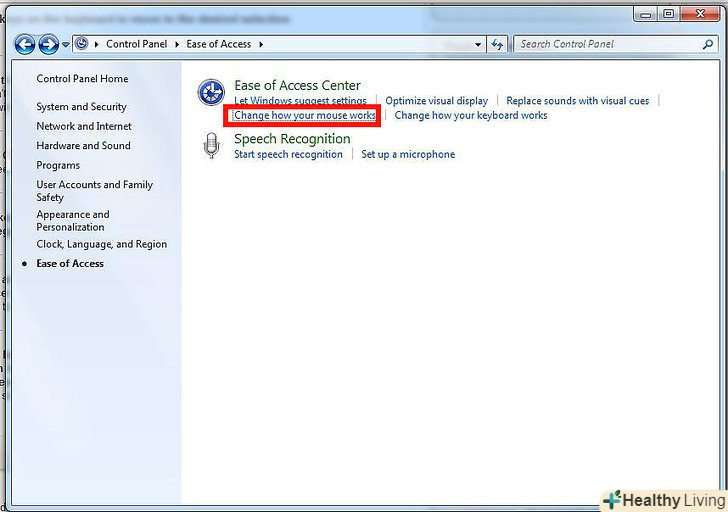Click the Refresh button
The width and height of the screenshot is (728, 512).
click(x=497, y=45)
